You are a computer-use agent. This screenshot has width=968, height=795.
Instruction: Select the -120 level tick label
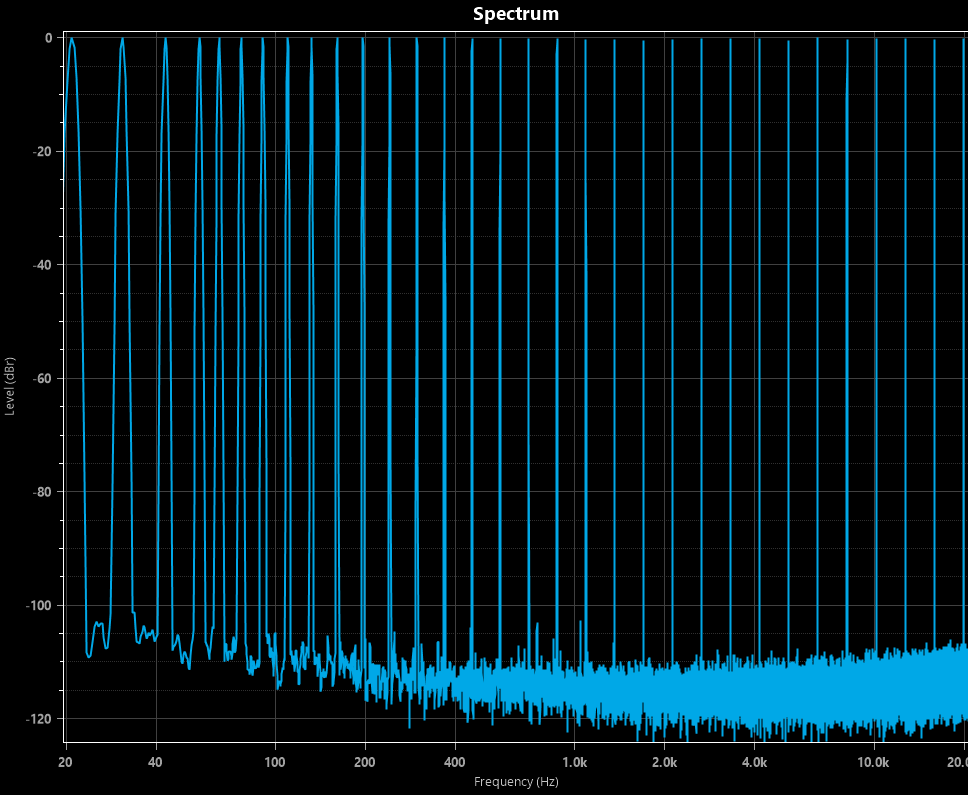pyautogui.click(x=40, y=719)
